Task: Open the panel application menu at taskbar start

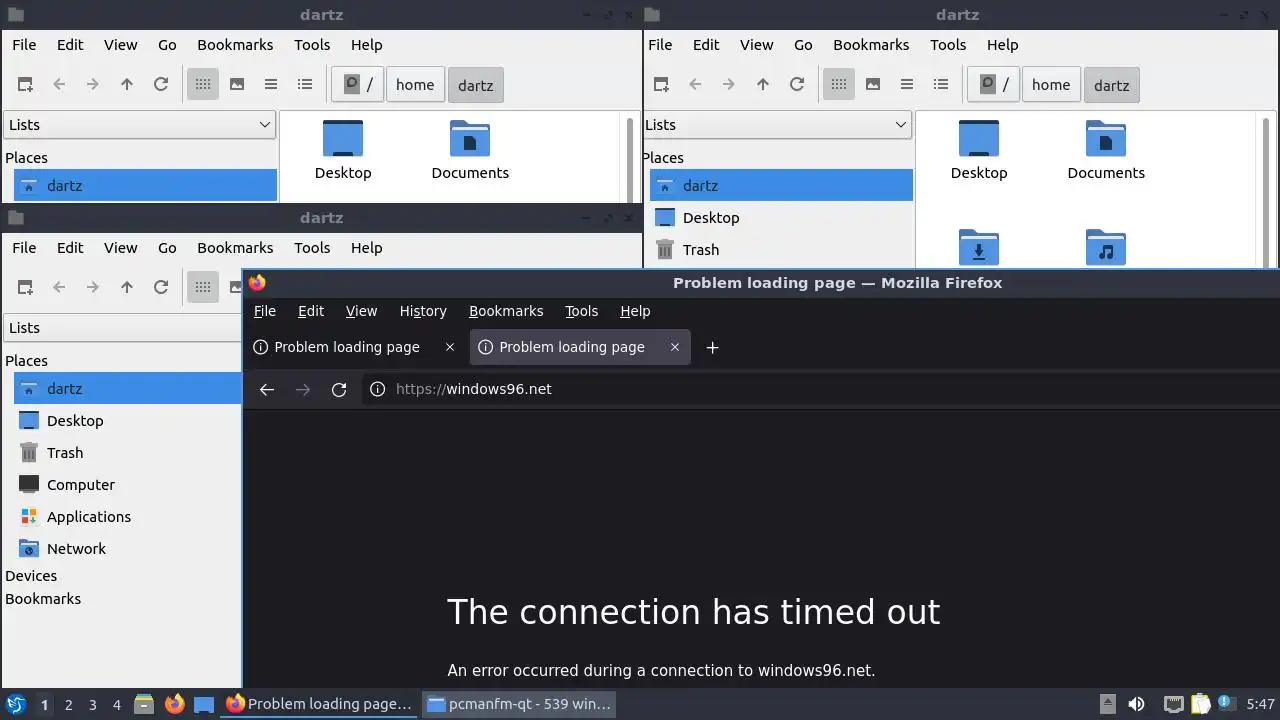Action: point(16,704)
